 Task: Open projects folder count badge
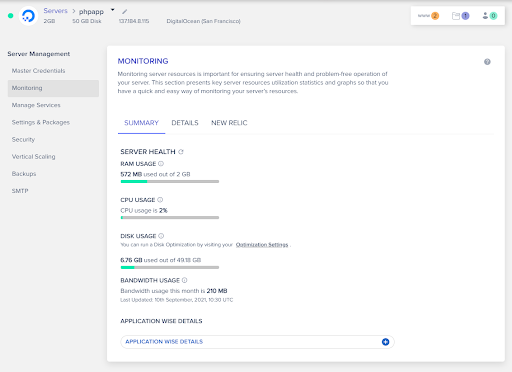coord(460,16)
